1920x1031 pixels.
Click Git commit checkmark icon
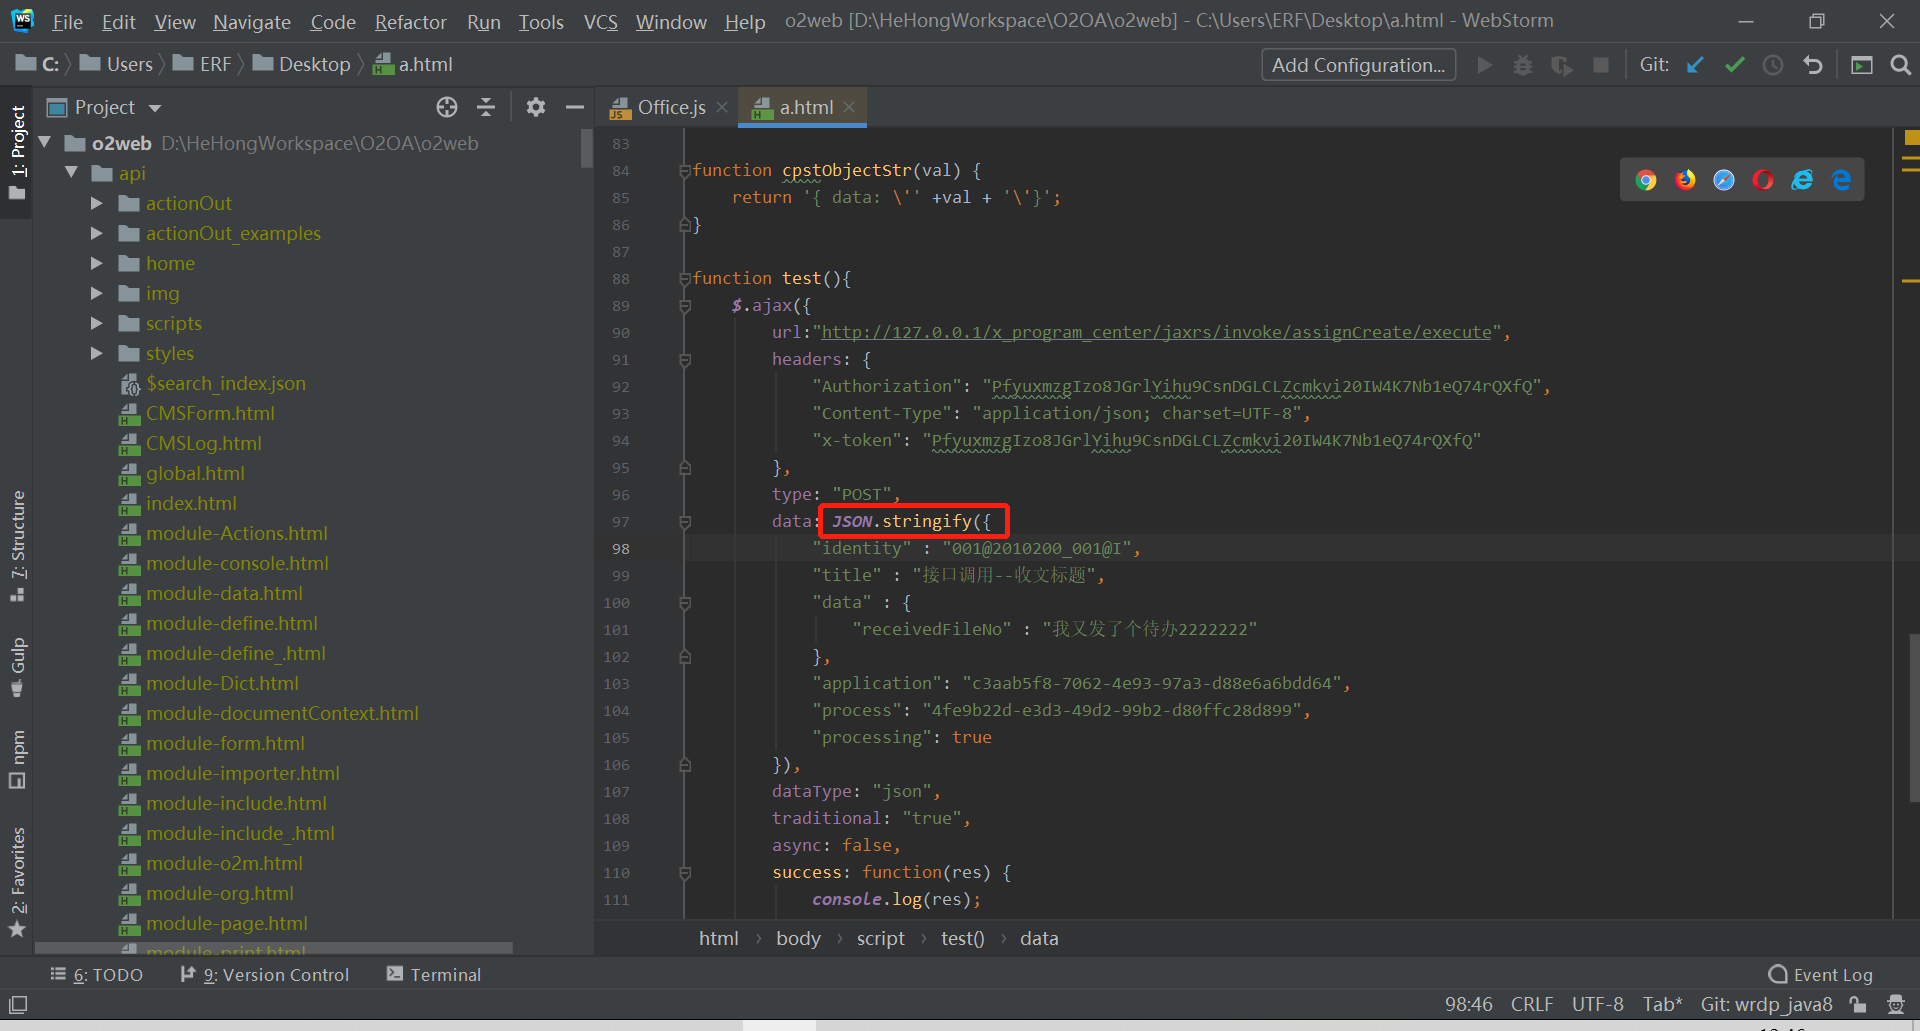pyautogui.click(x=1734, y=65)
